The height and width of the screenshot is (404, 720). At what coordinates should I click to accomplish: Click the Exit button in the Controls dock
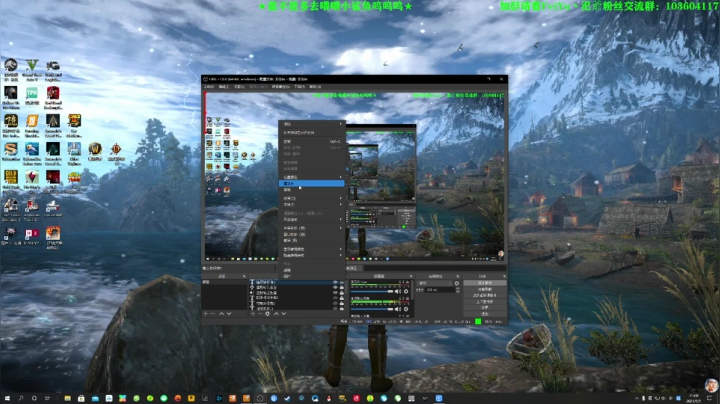click(x=485, y=314)
